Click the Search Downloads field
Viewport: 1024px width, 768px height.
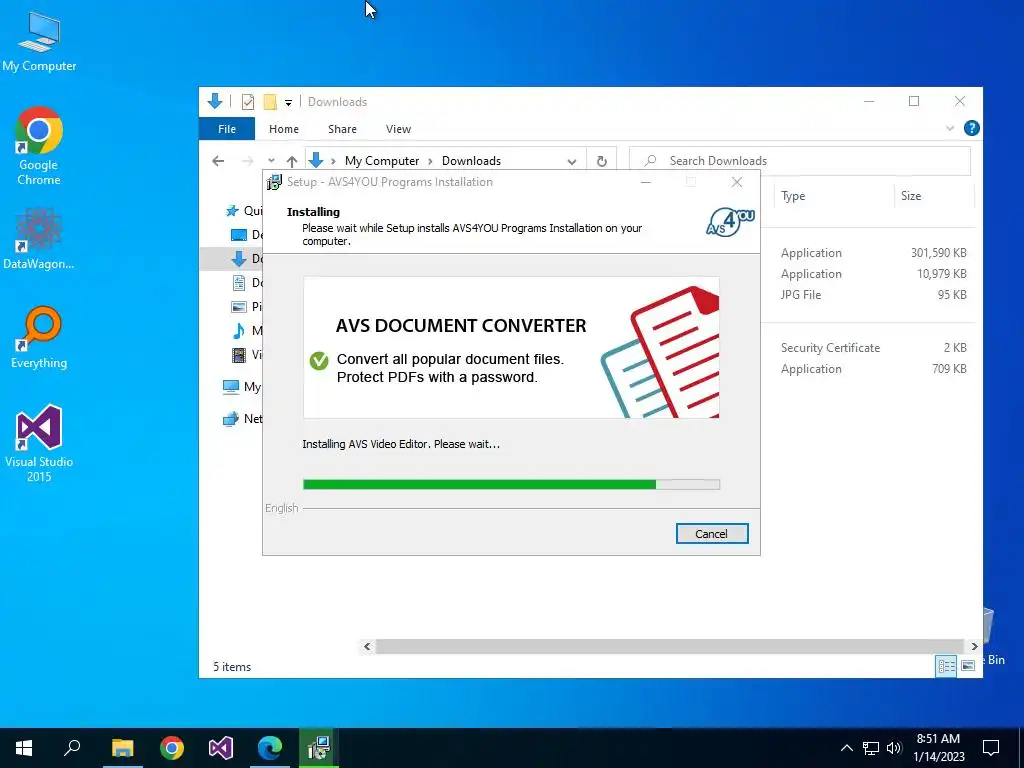[800, 161]
